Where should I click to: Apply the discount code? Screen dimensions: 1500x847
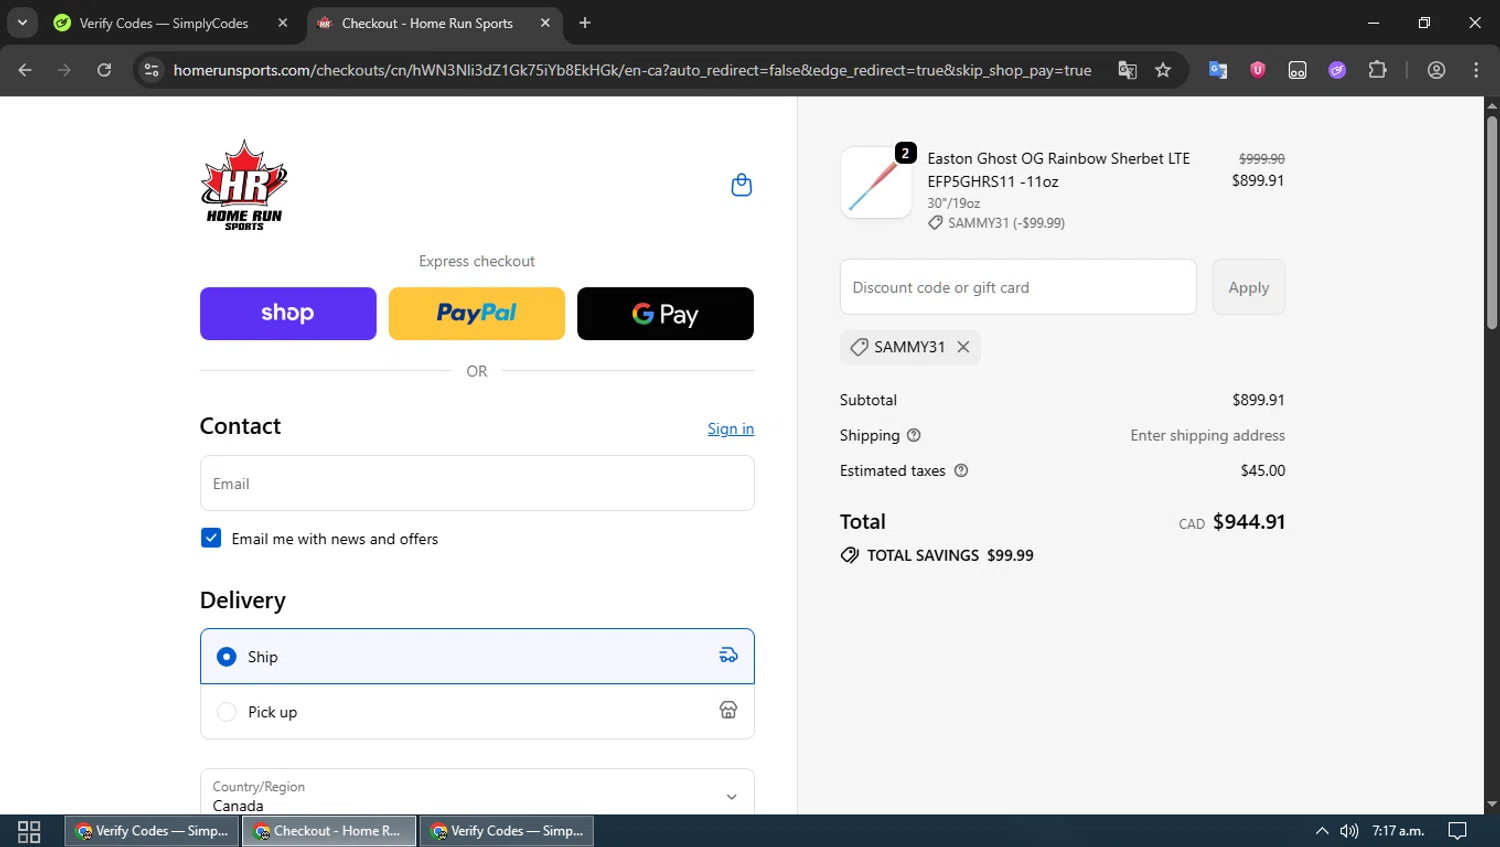click(1248, 287)
